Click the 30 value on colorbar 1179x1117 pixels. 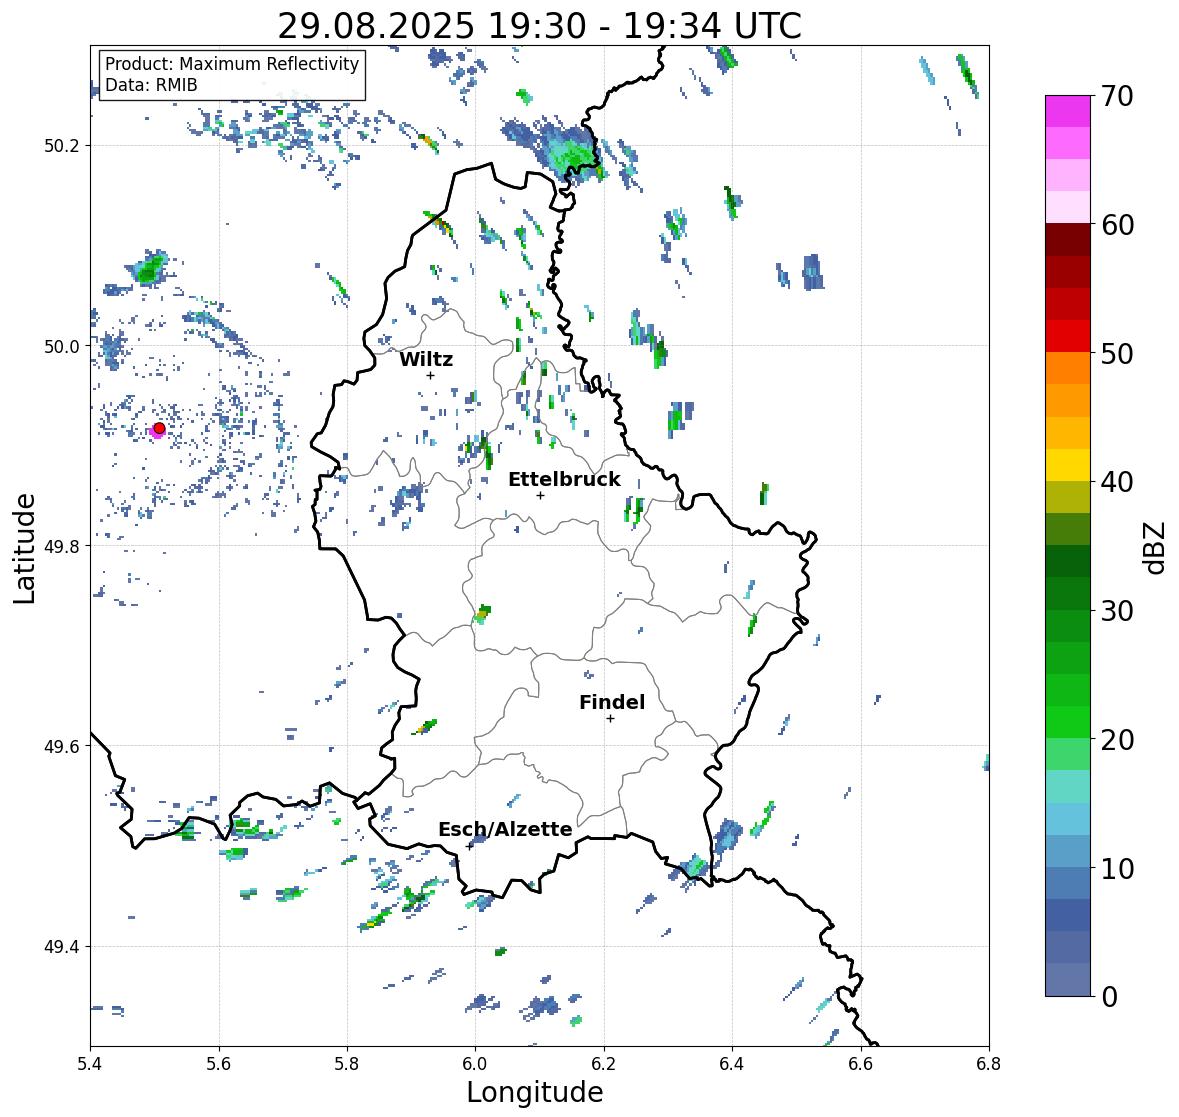pos(1117,610)
